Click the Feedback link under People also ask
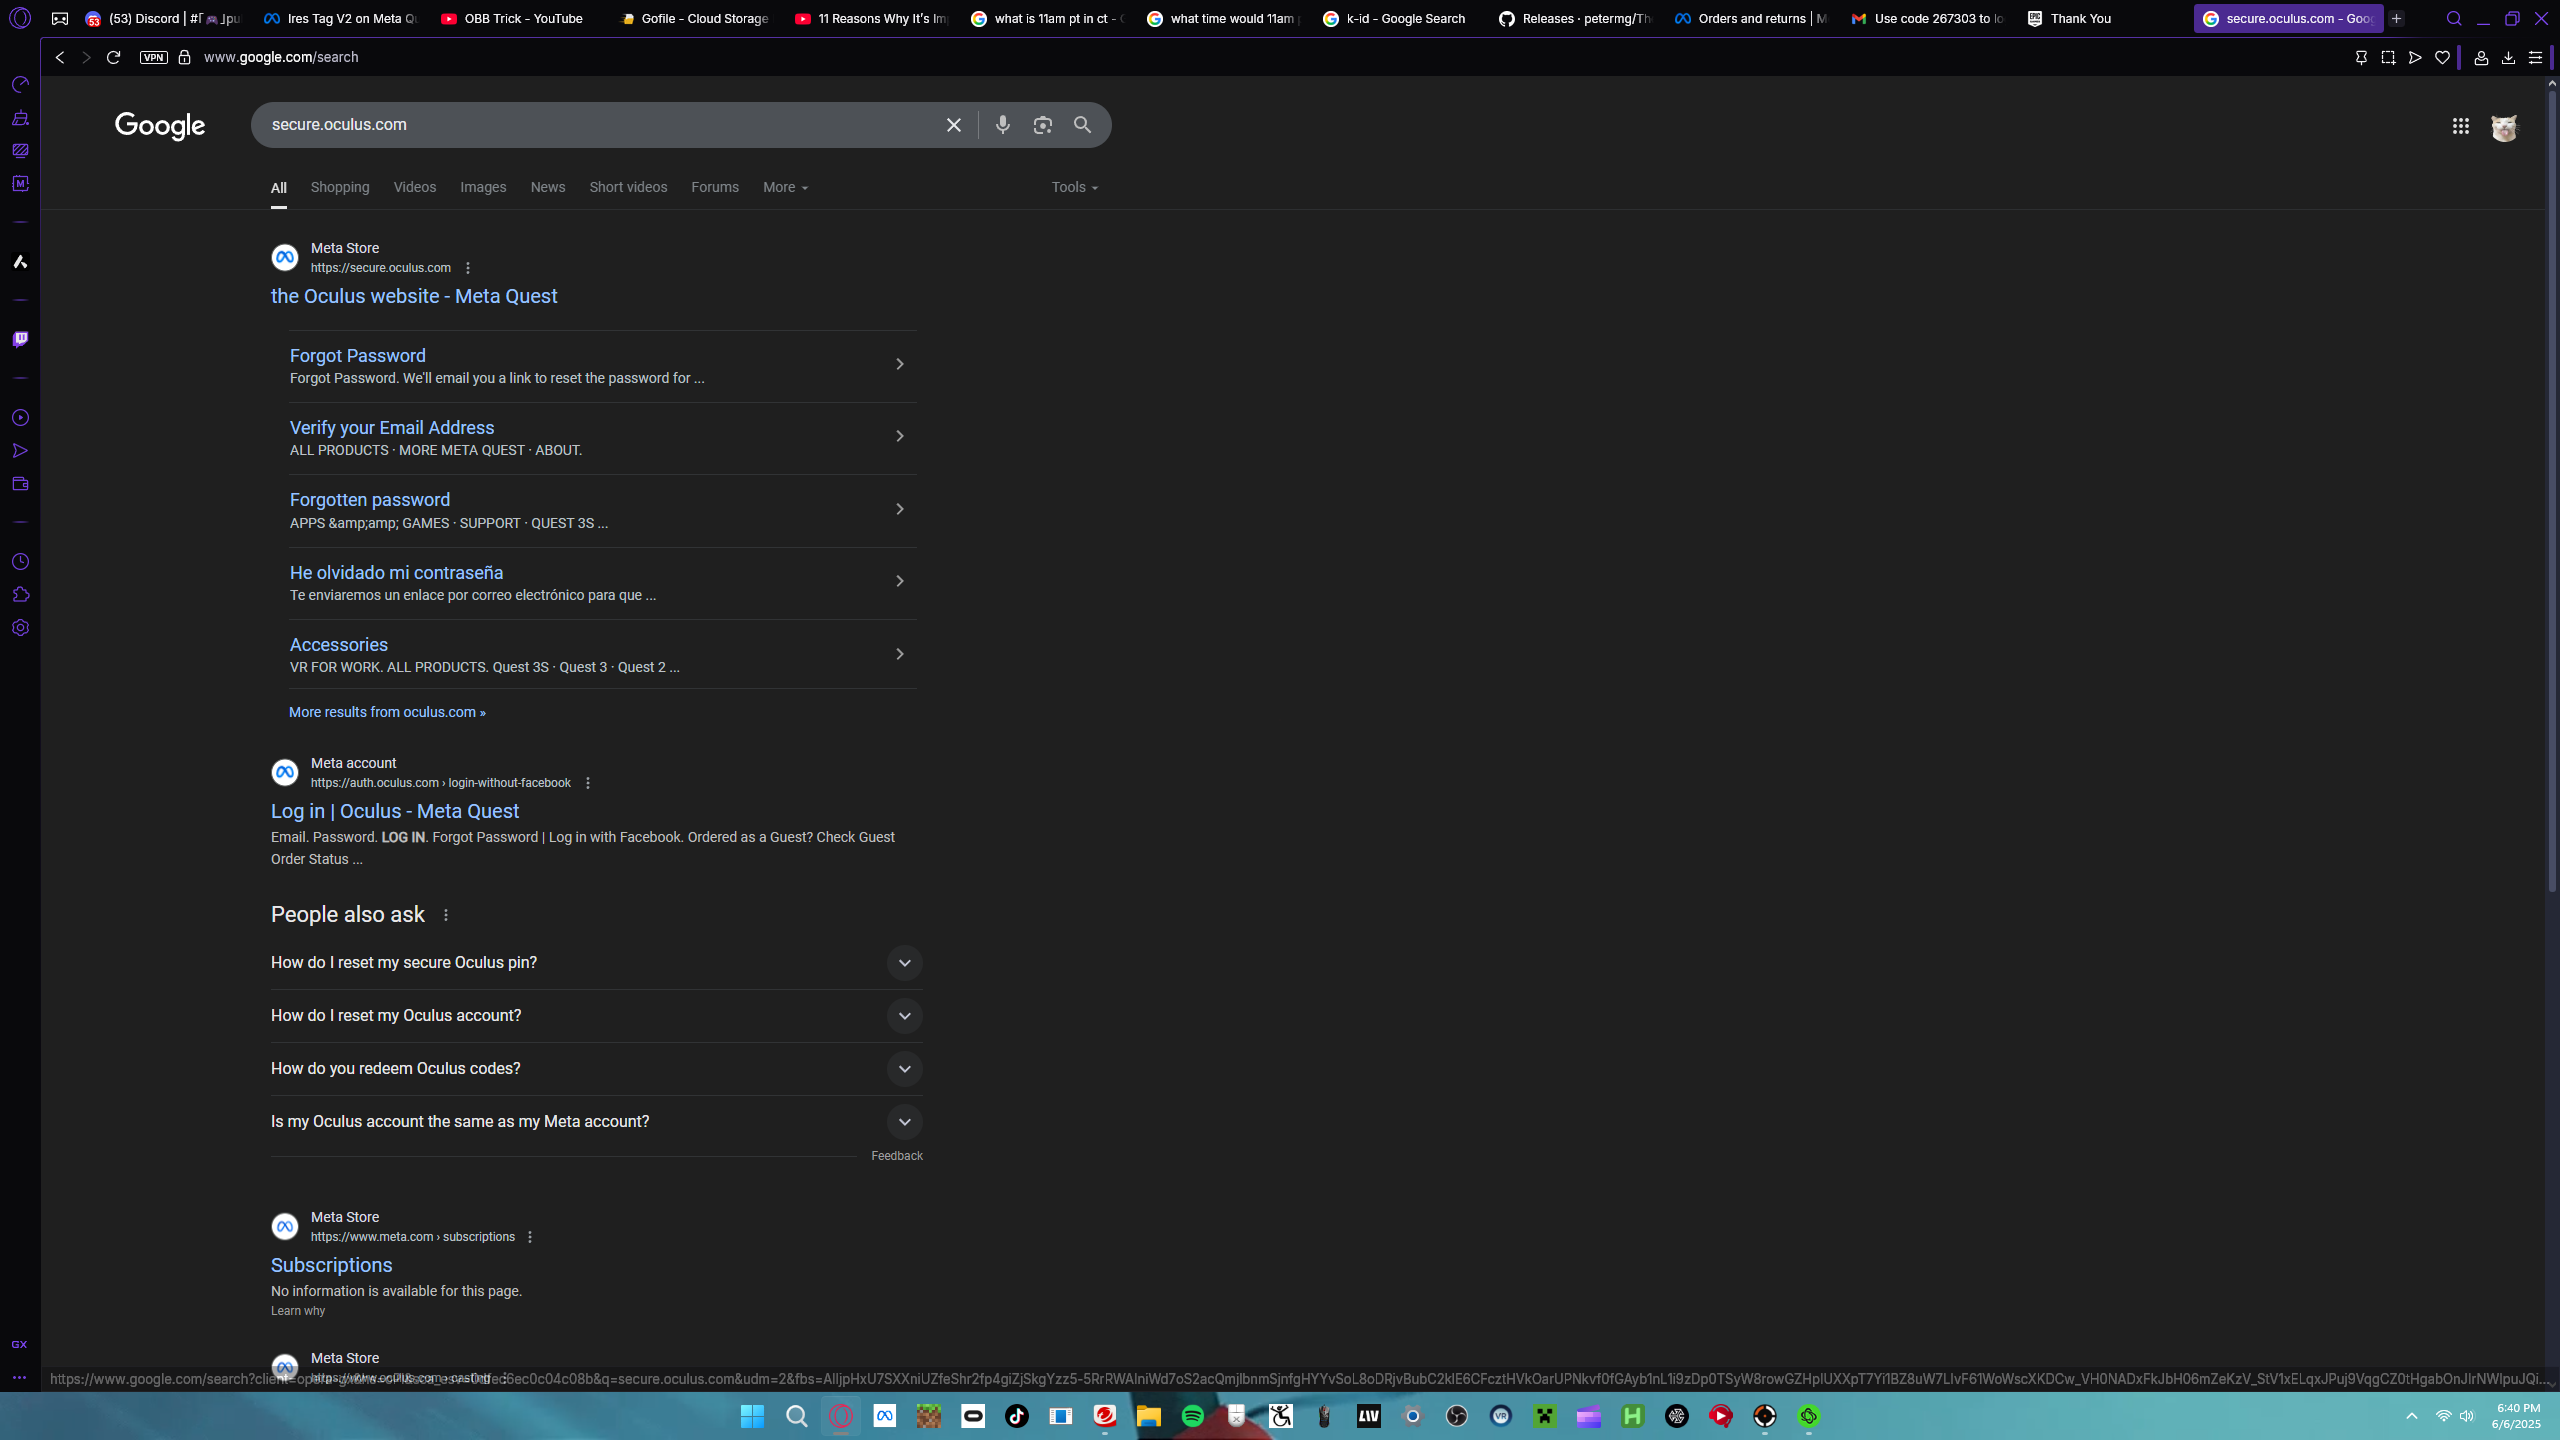 tap(897, 1156)
